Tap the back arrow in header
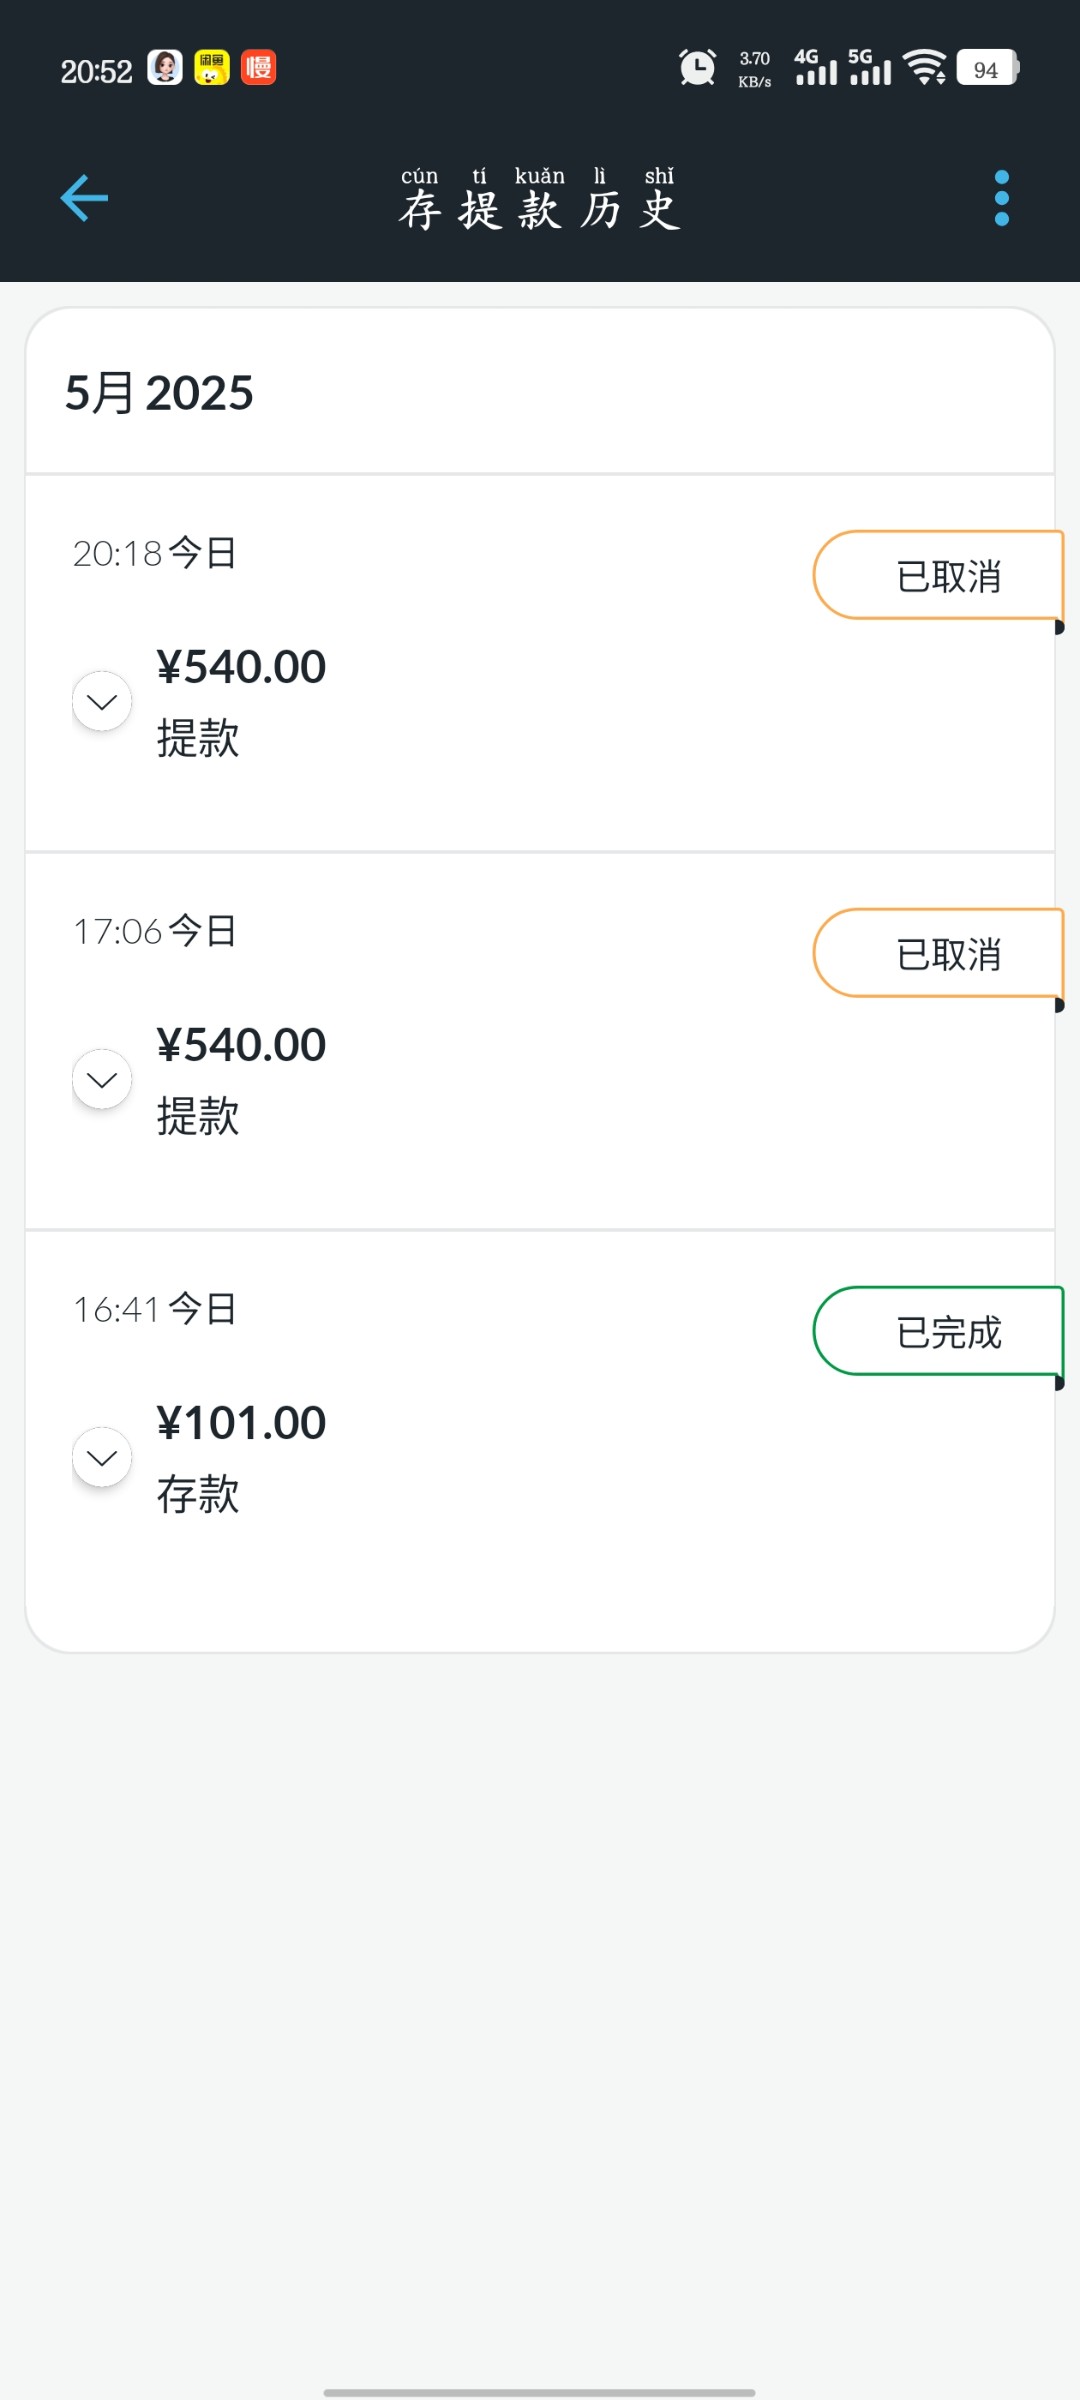The image size is (1080, 2400). coord(84,198)
